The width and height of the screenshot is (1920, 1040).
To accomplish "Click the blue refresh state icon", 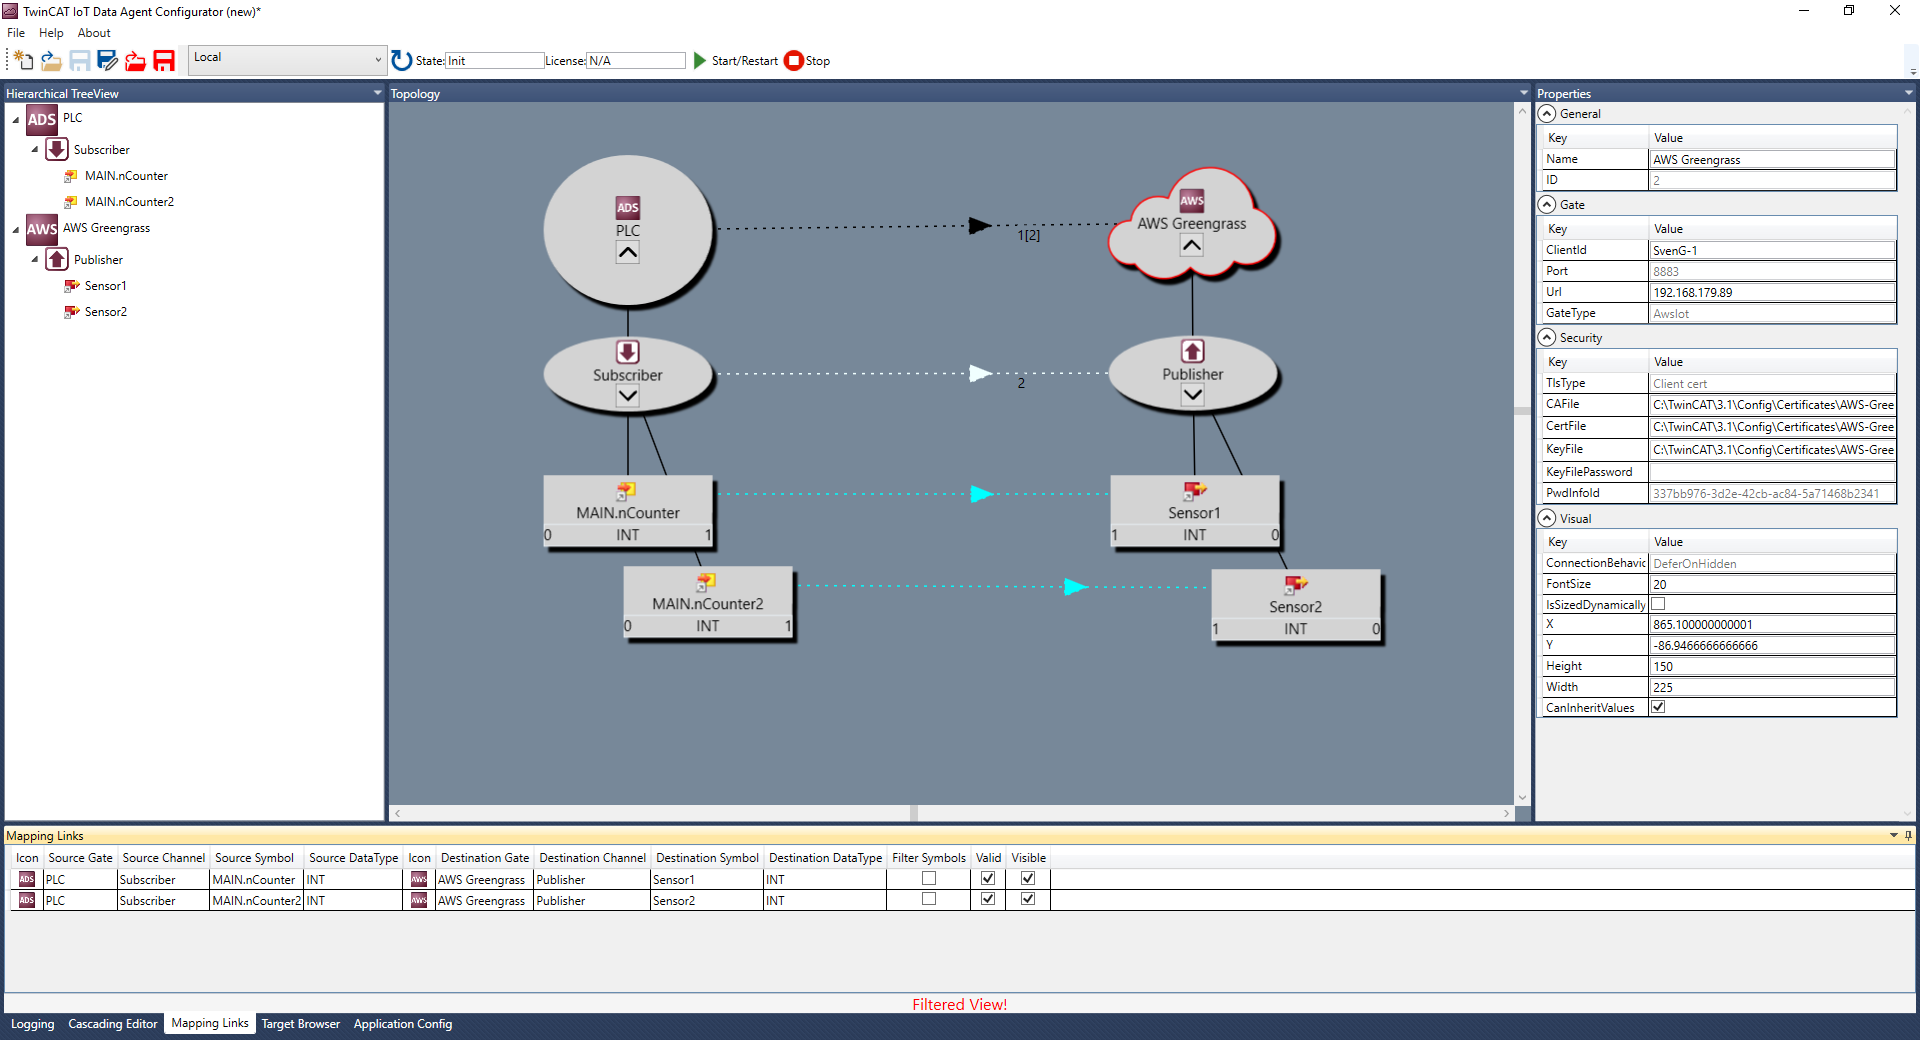I will (401, 61).
